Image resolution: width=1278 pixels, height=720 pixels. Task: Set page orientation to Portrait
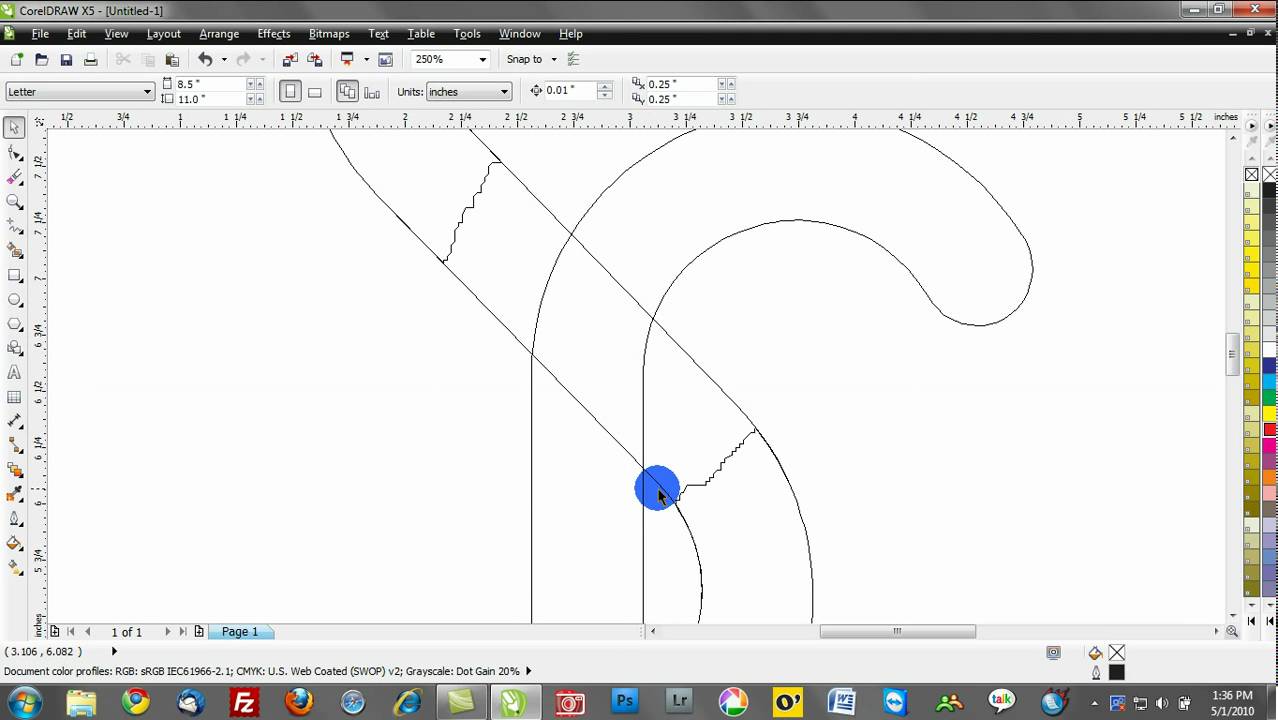click(x=290, y=92)
